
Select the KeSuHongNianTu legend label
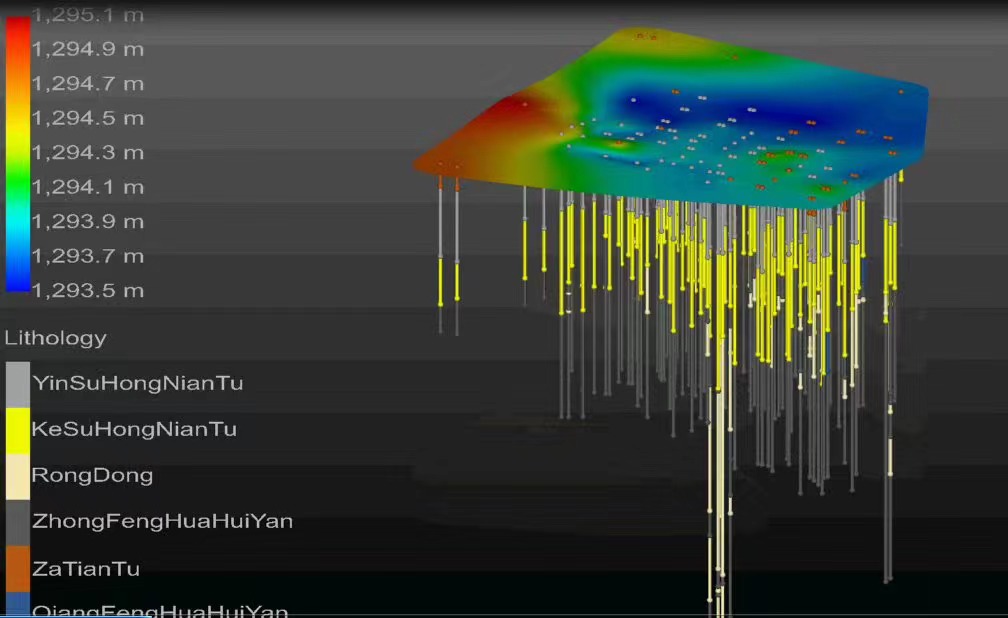coord(135,429)
